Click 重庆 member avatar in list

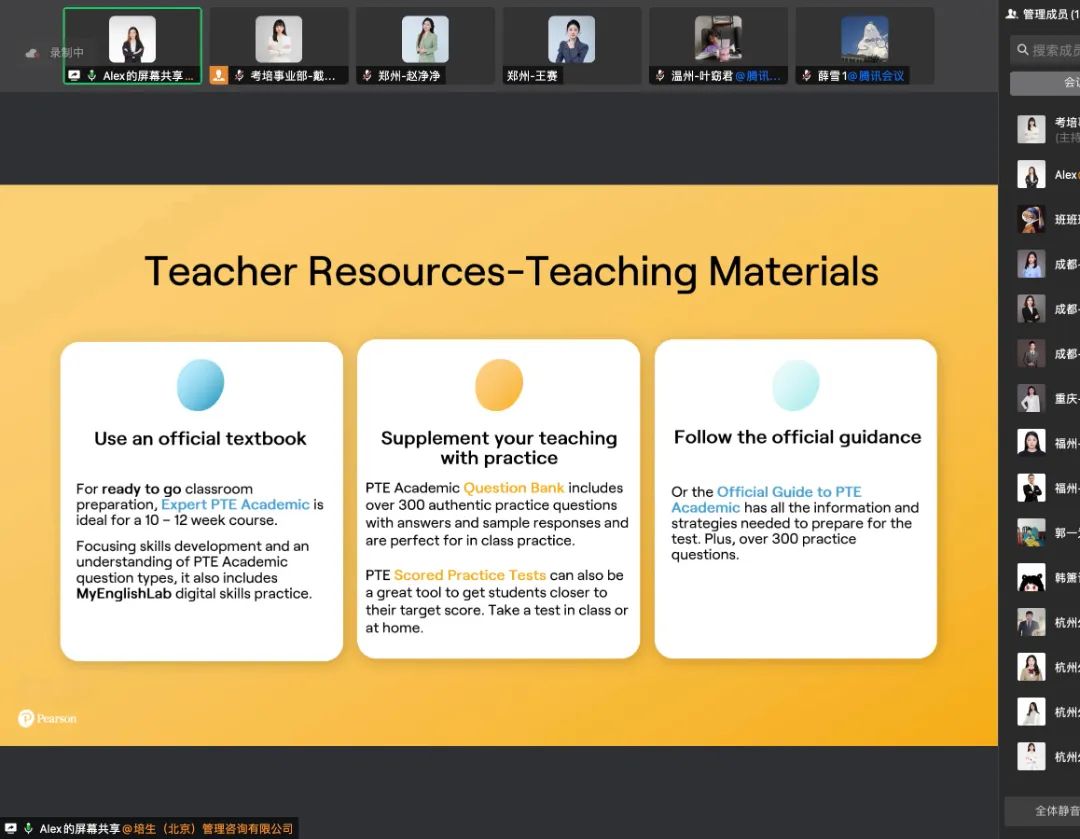(1031, 398)
